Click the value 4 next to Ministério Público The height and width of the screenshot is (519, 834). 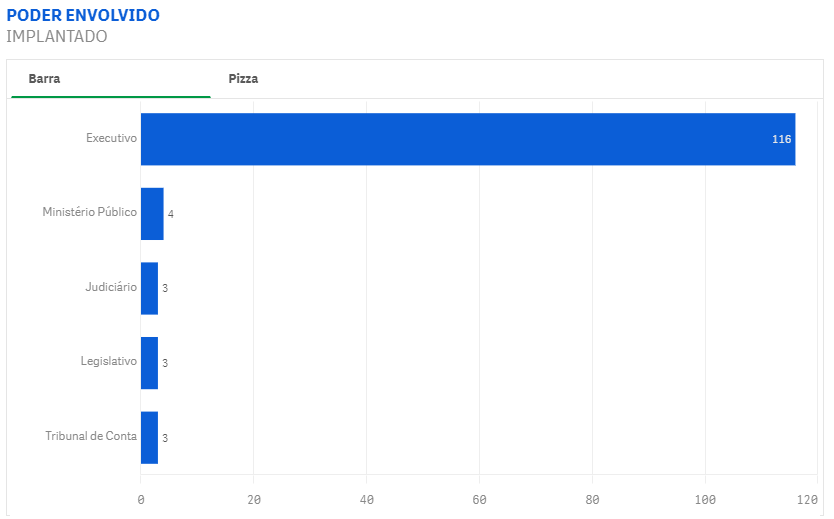(x=171, y=214)
